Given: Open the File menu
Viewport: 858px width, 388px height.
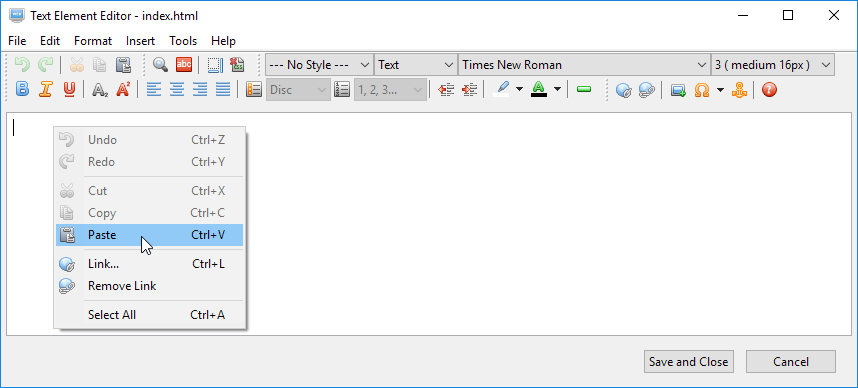Looking at the screenshot, I should 17,41.
